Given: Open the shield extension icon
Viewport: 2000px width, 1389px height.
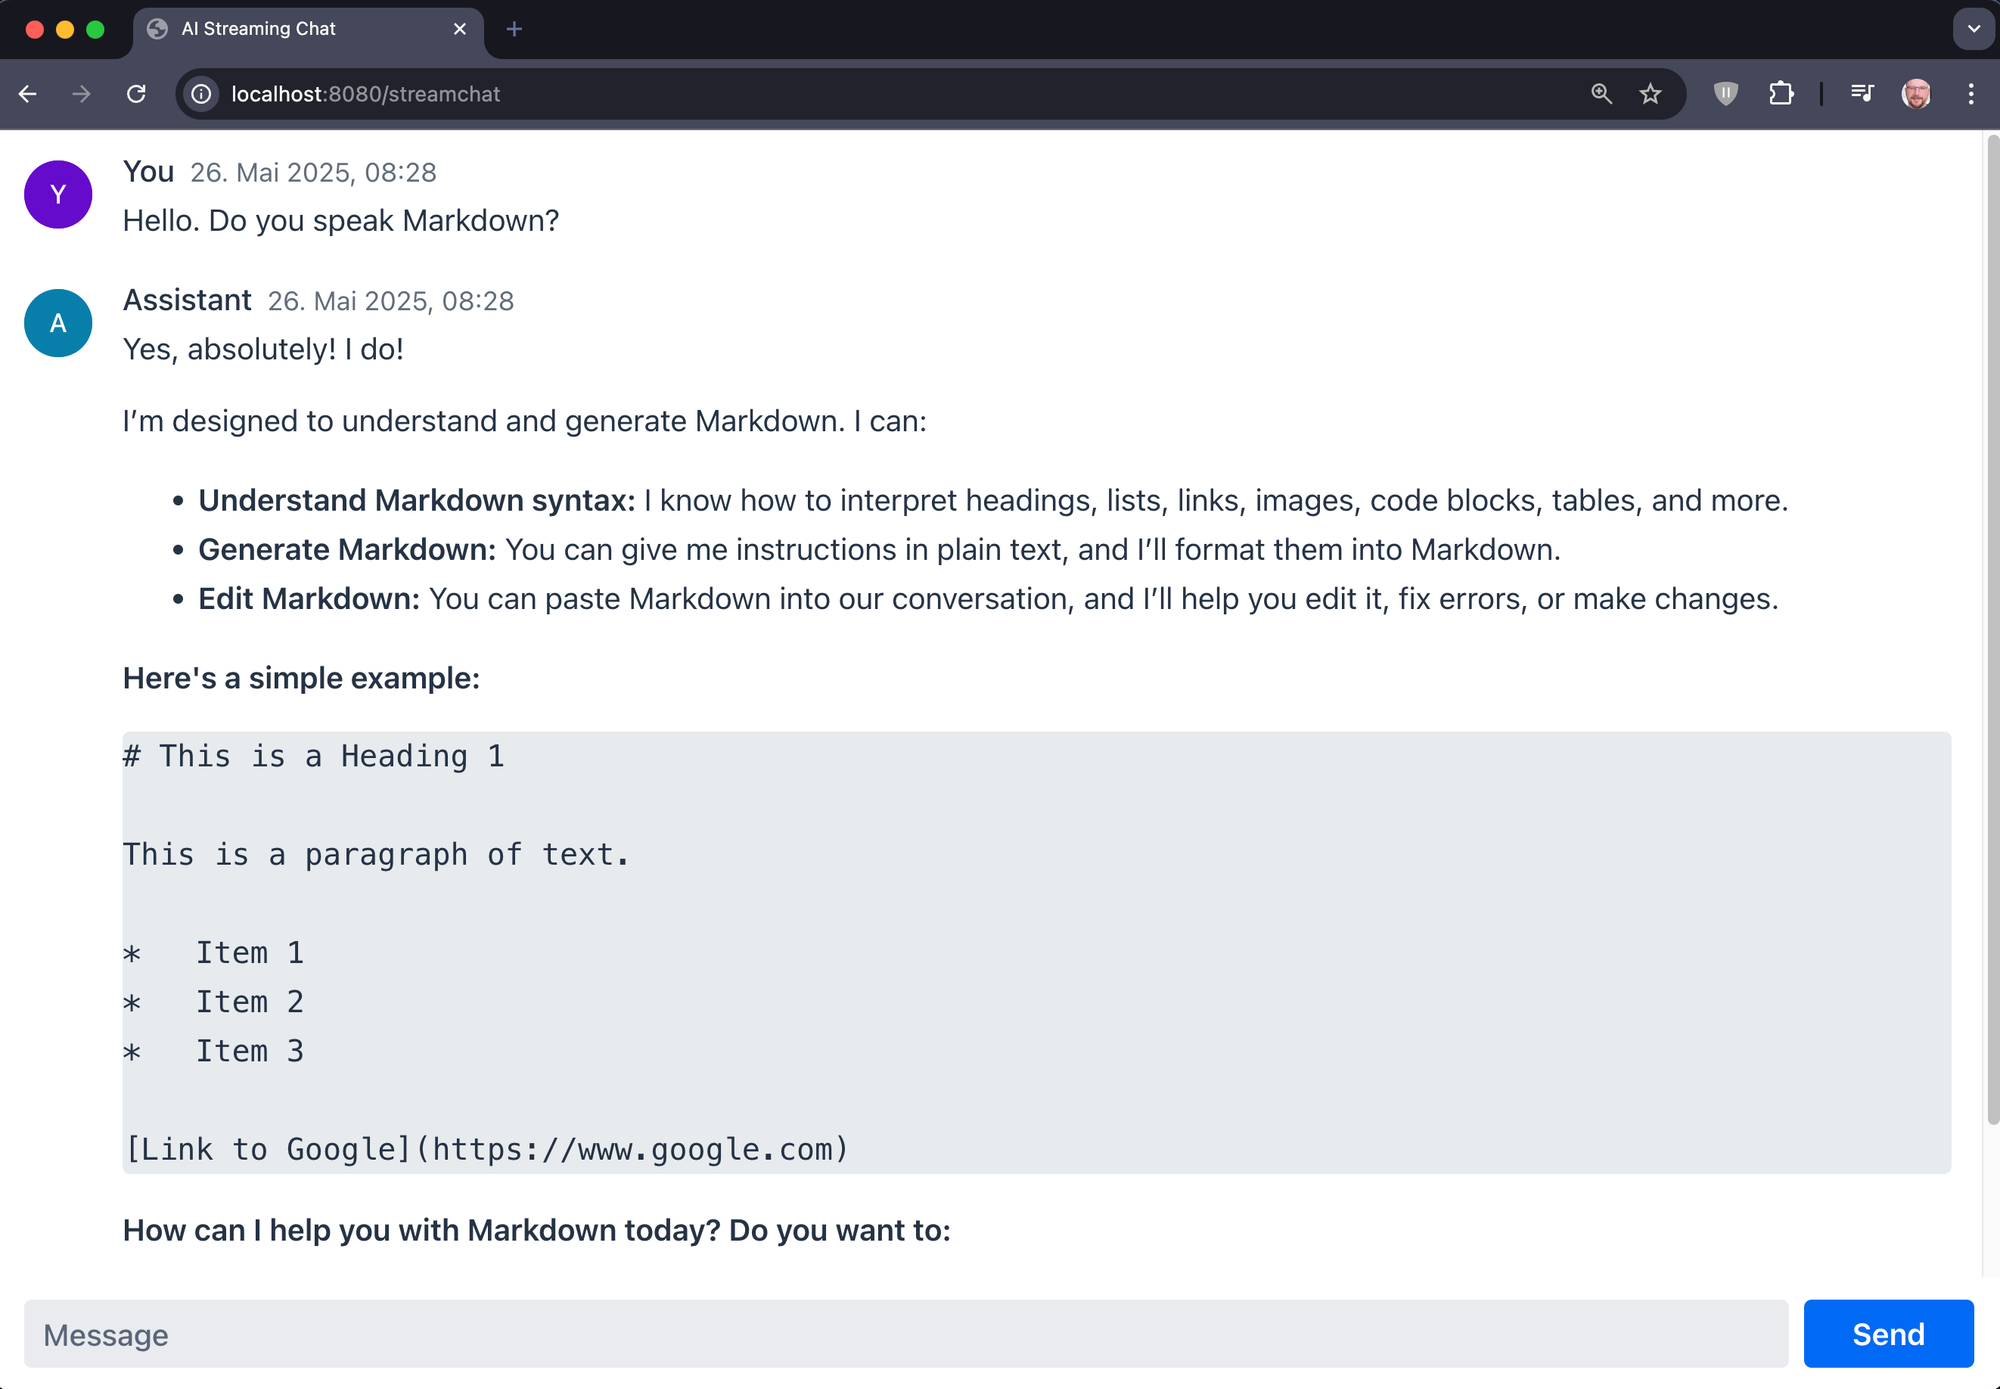Looking at the screenshot, I should (x=1726, y=94).
